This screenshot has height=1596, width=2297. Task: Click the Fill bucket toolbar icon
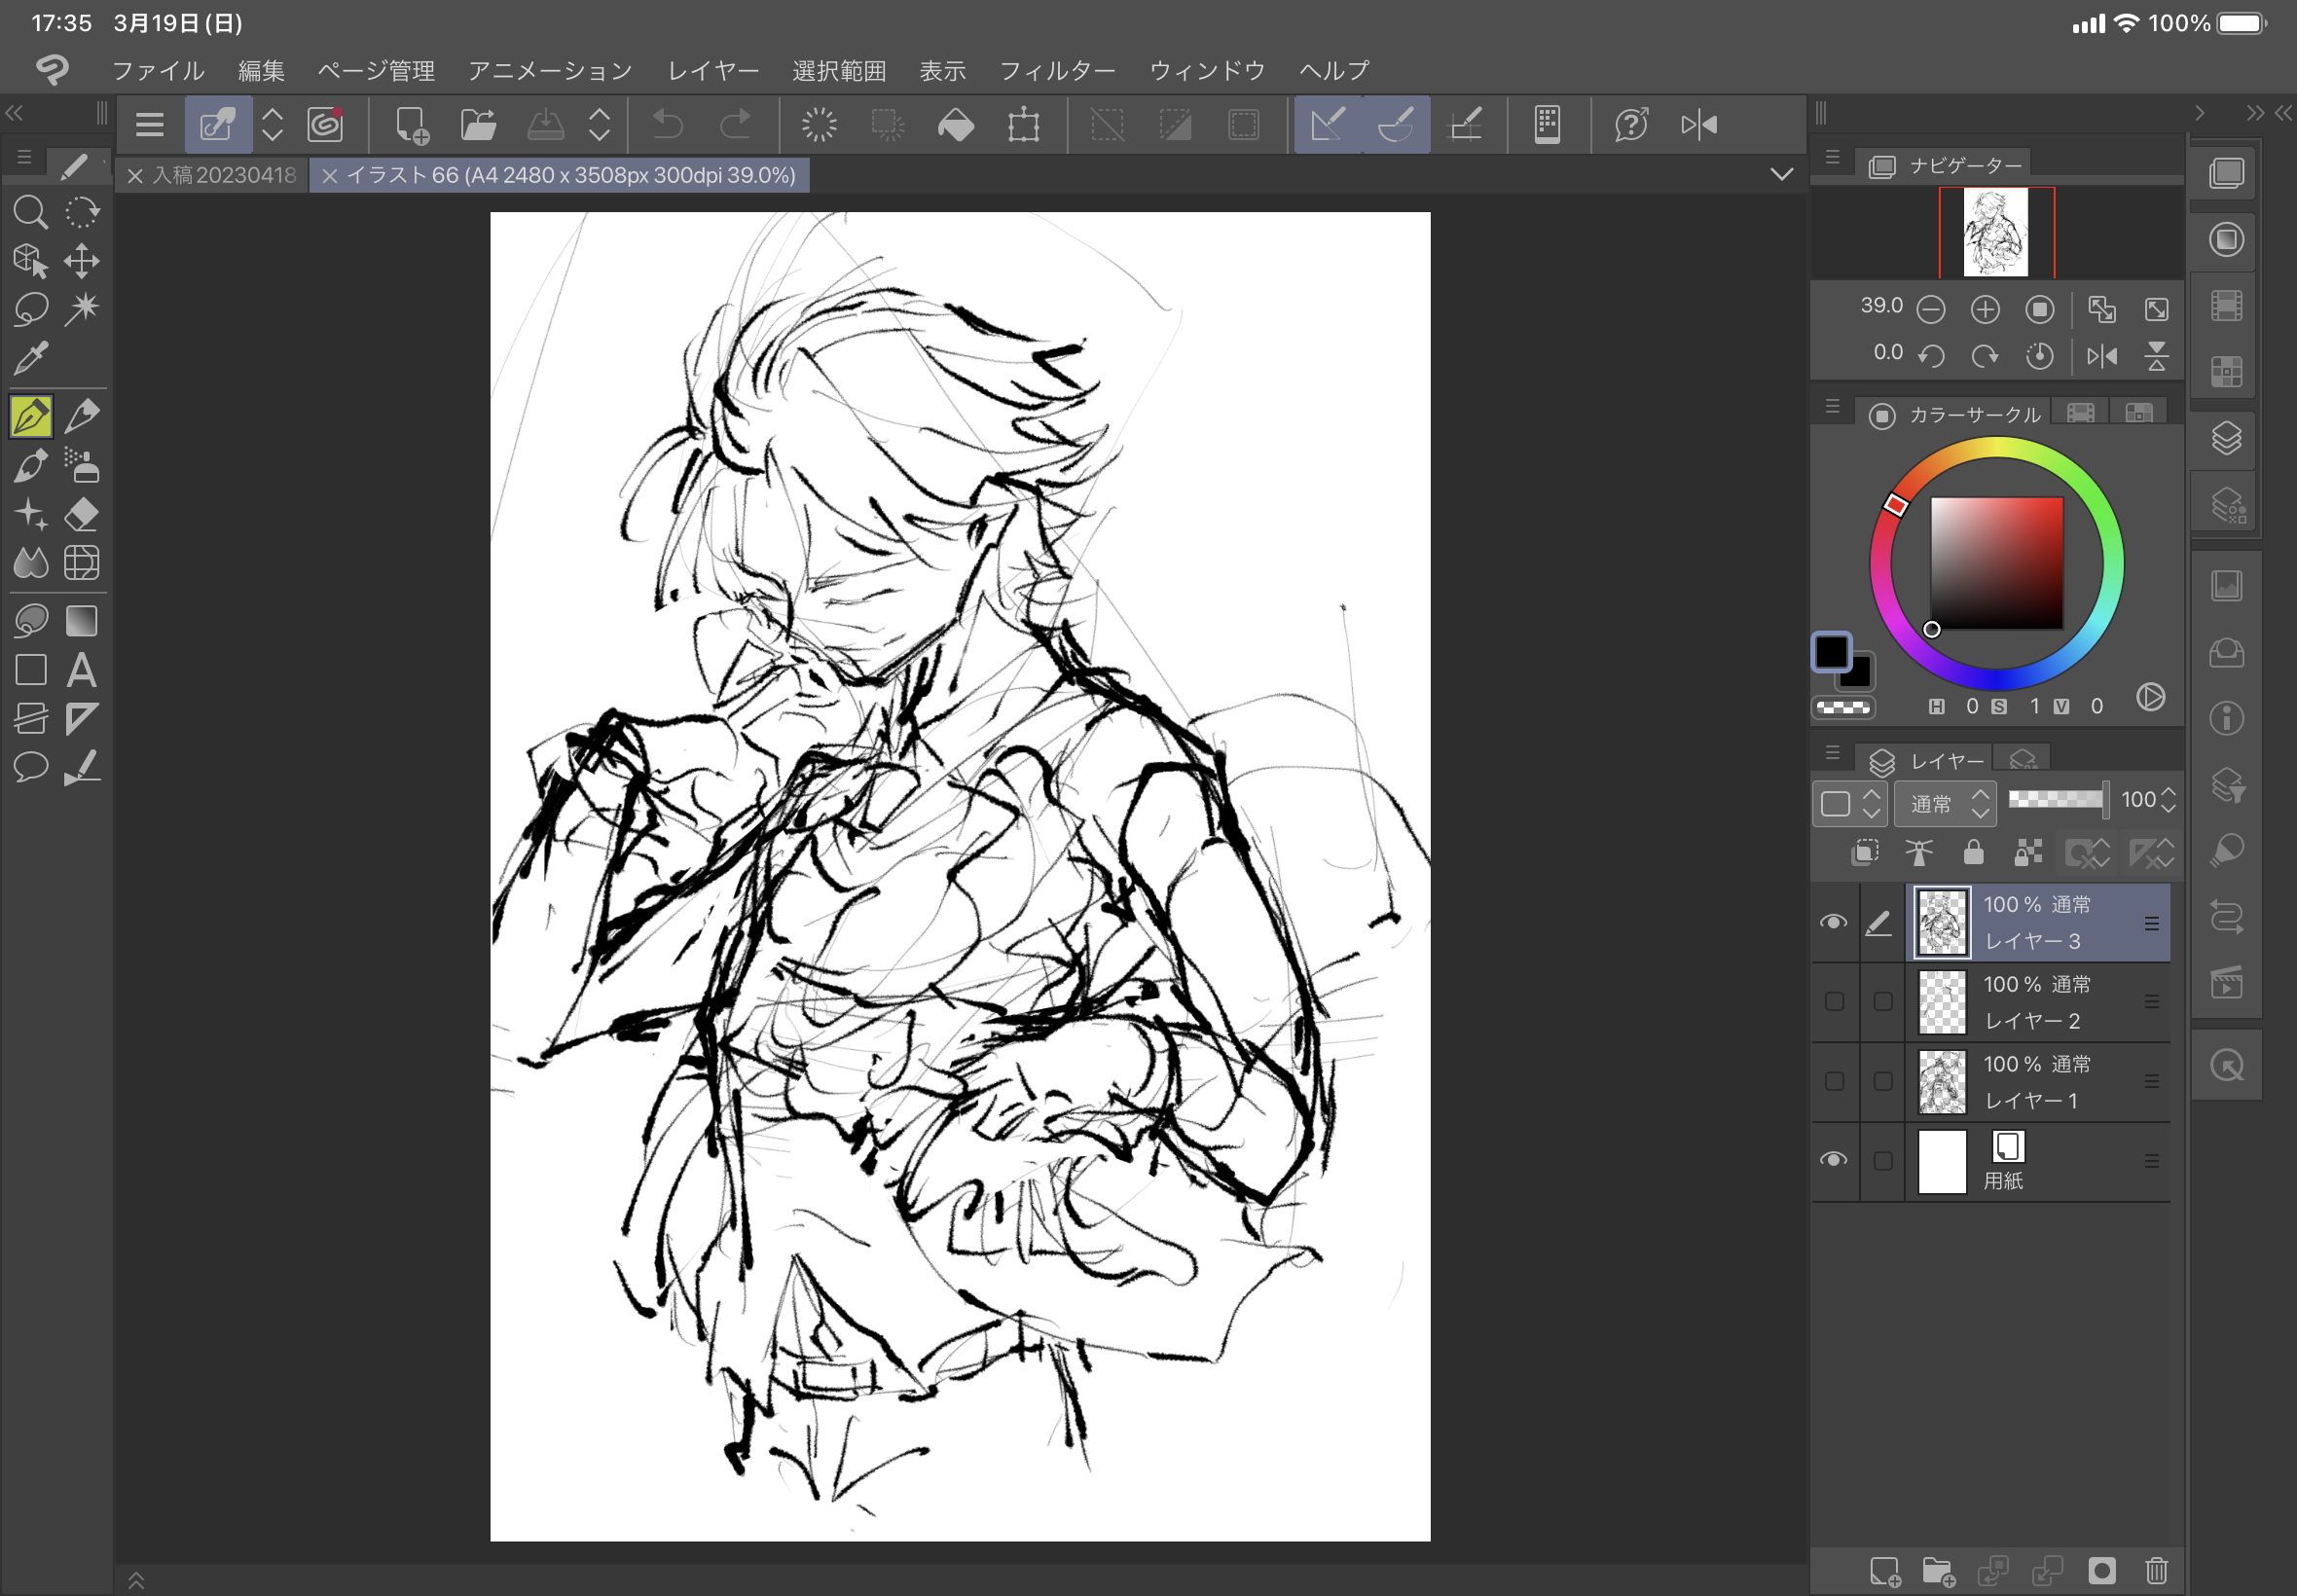(955, 125)
